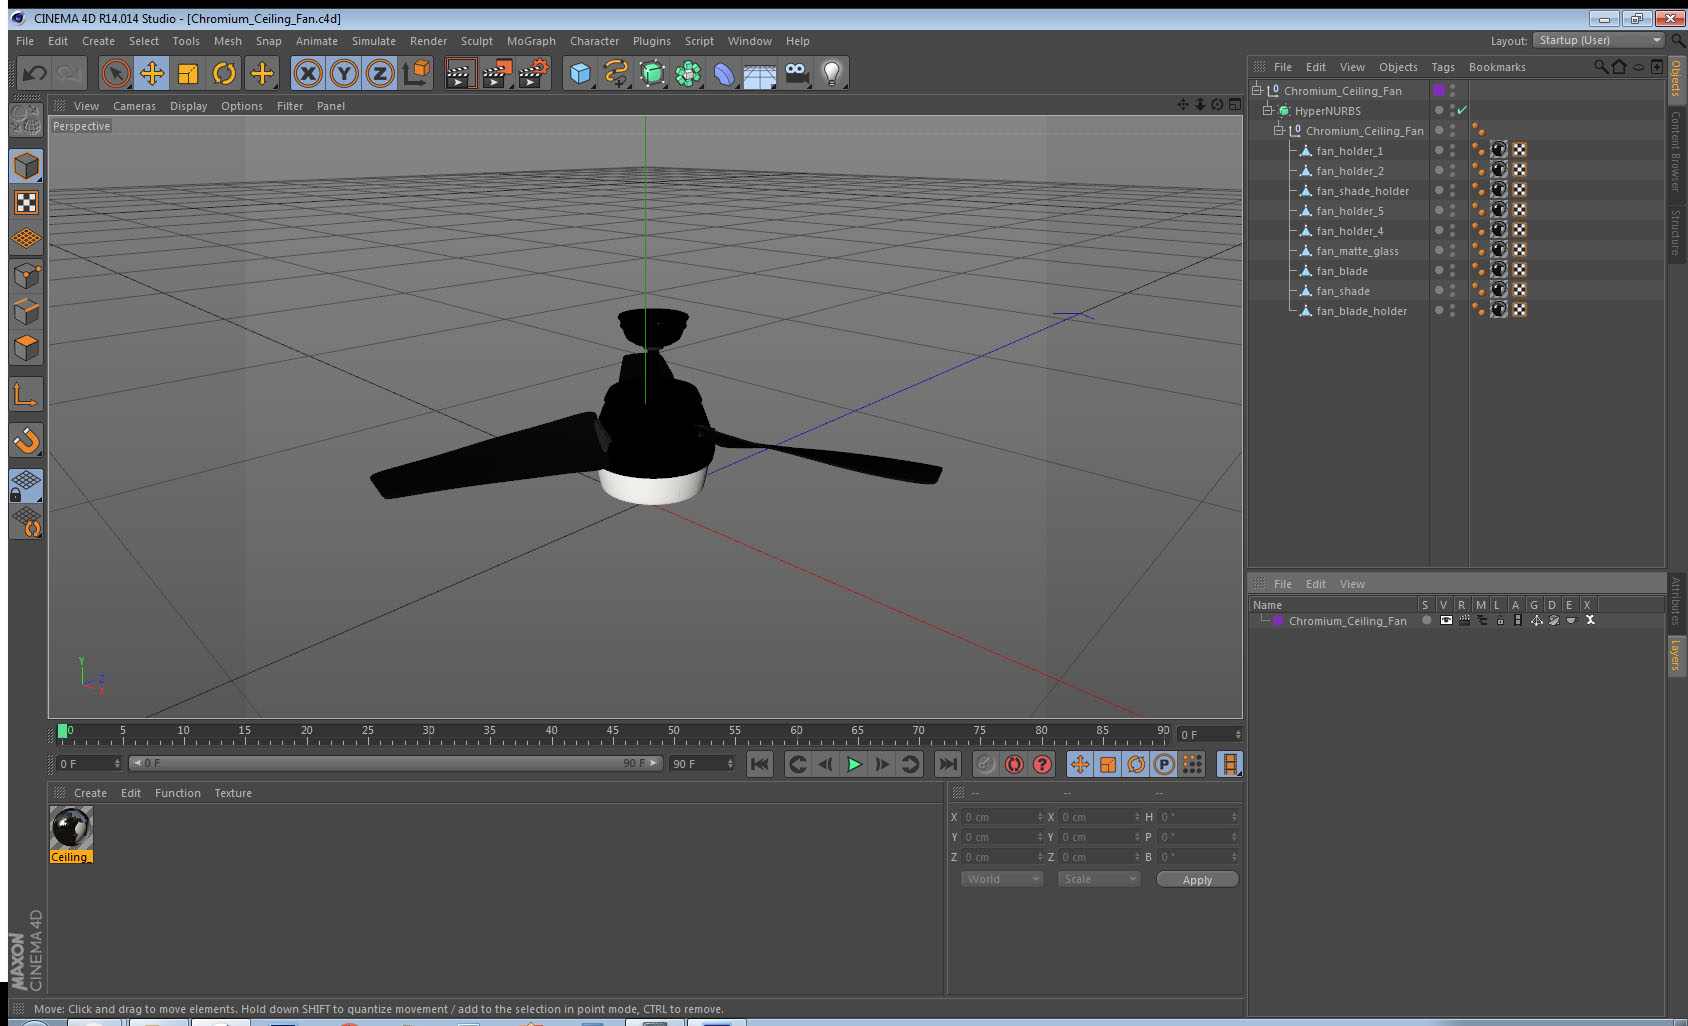This screenshot has height=1026, width=1688.
Task: Click the Make Editable icon
Action: pos(26,121)
